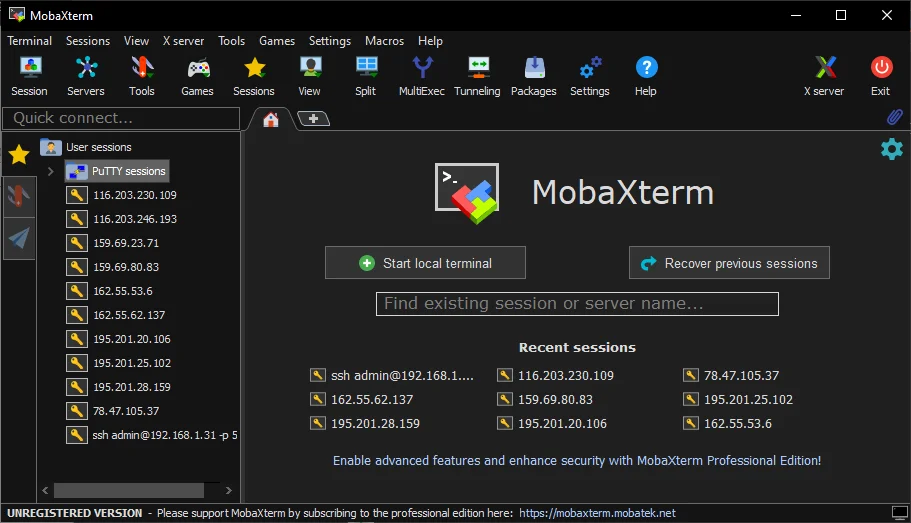The width and height of the screenshot is (911, 523).
Task: Expand the PuTTY sessions folder arrow
Action: (x=51, y=171)
